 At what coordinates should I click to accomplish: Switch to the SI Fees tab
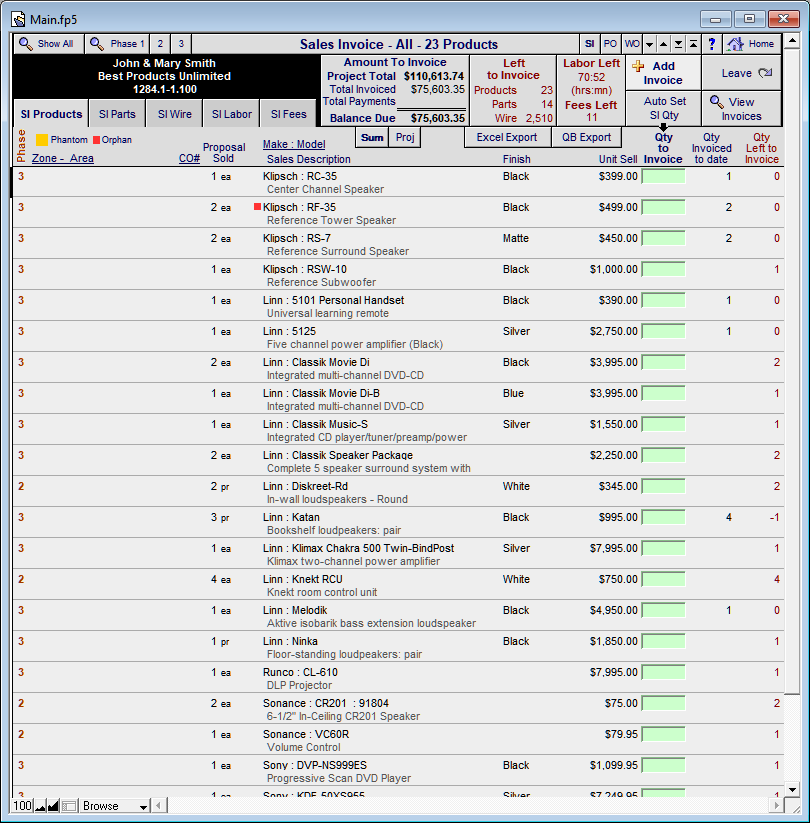pos(288,114)
